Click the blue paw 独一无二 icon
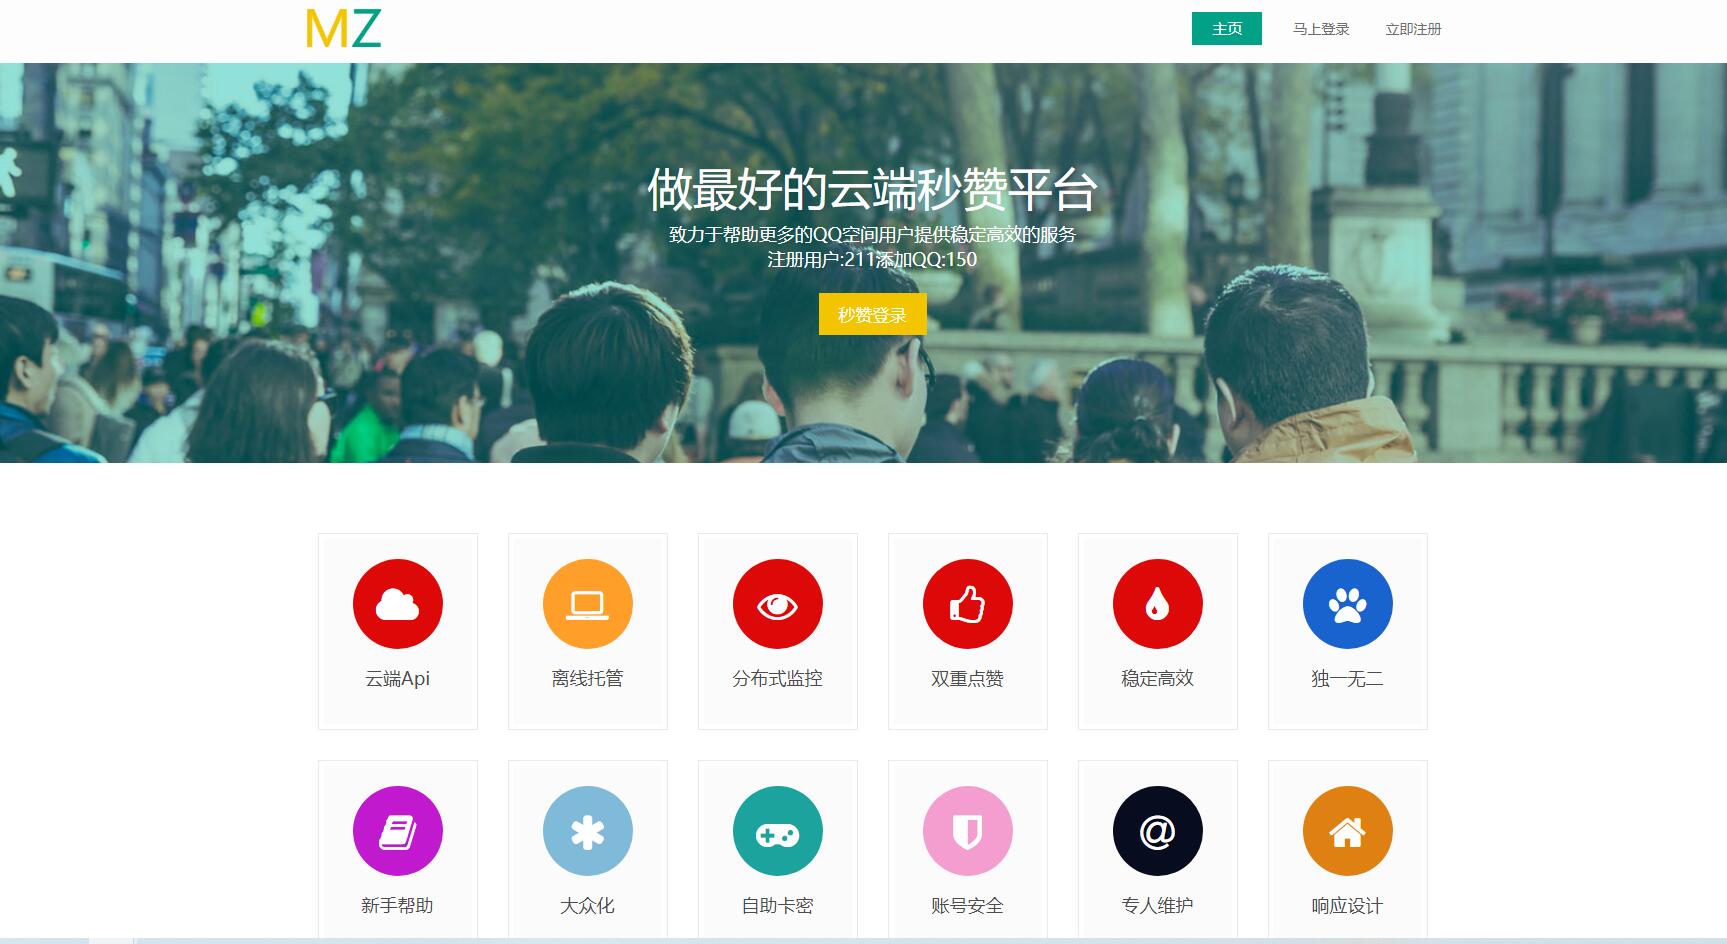 click(1347, 604)
